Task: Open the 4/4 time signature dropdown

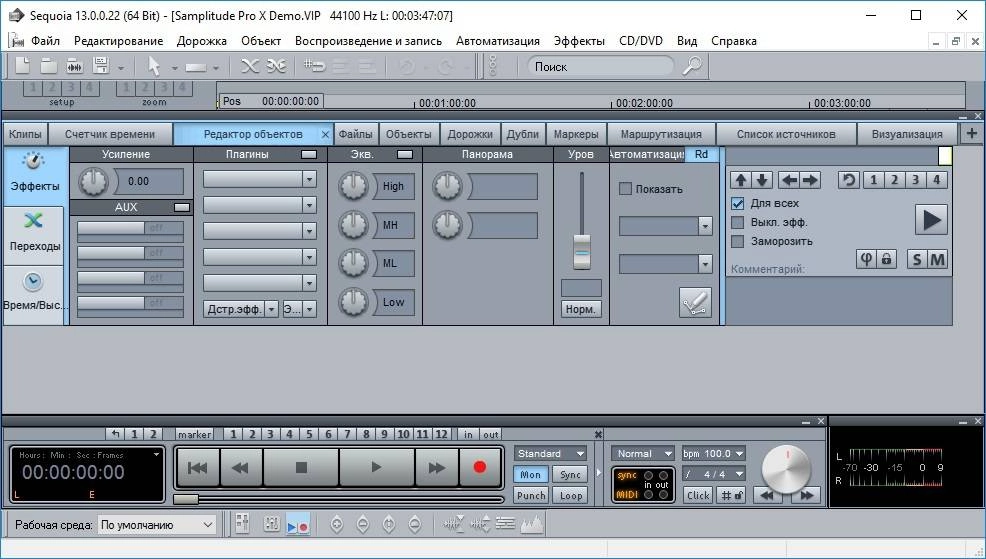Action: point(714,474)
